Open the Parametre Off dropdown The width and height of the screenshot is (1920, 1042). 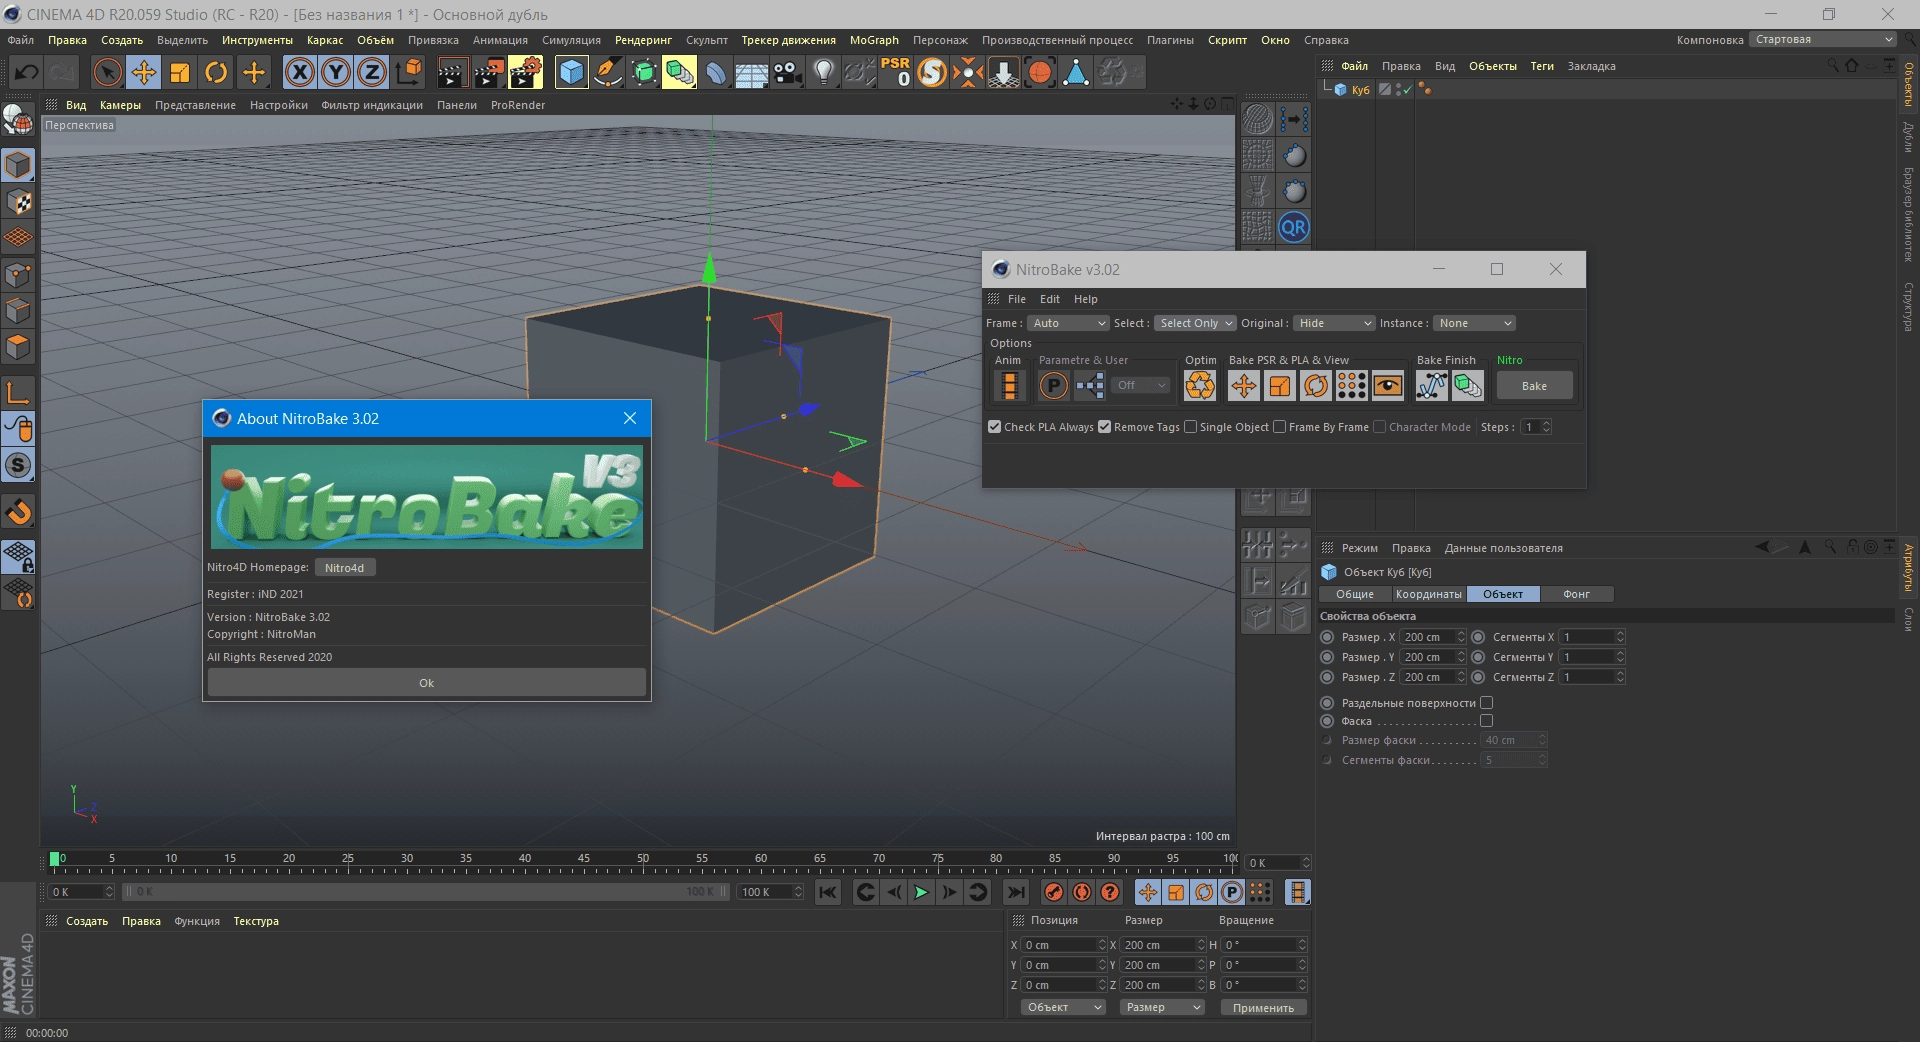tap(1140, 385)
